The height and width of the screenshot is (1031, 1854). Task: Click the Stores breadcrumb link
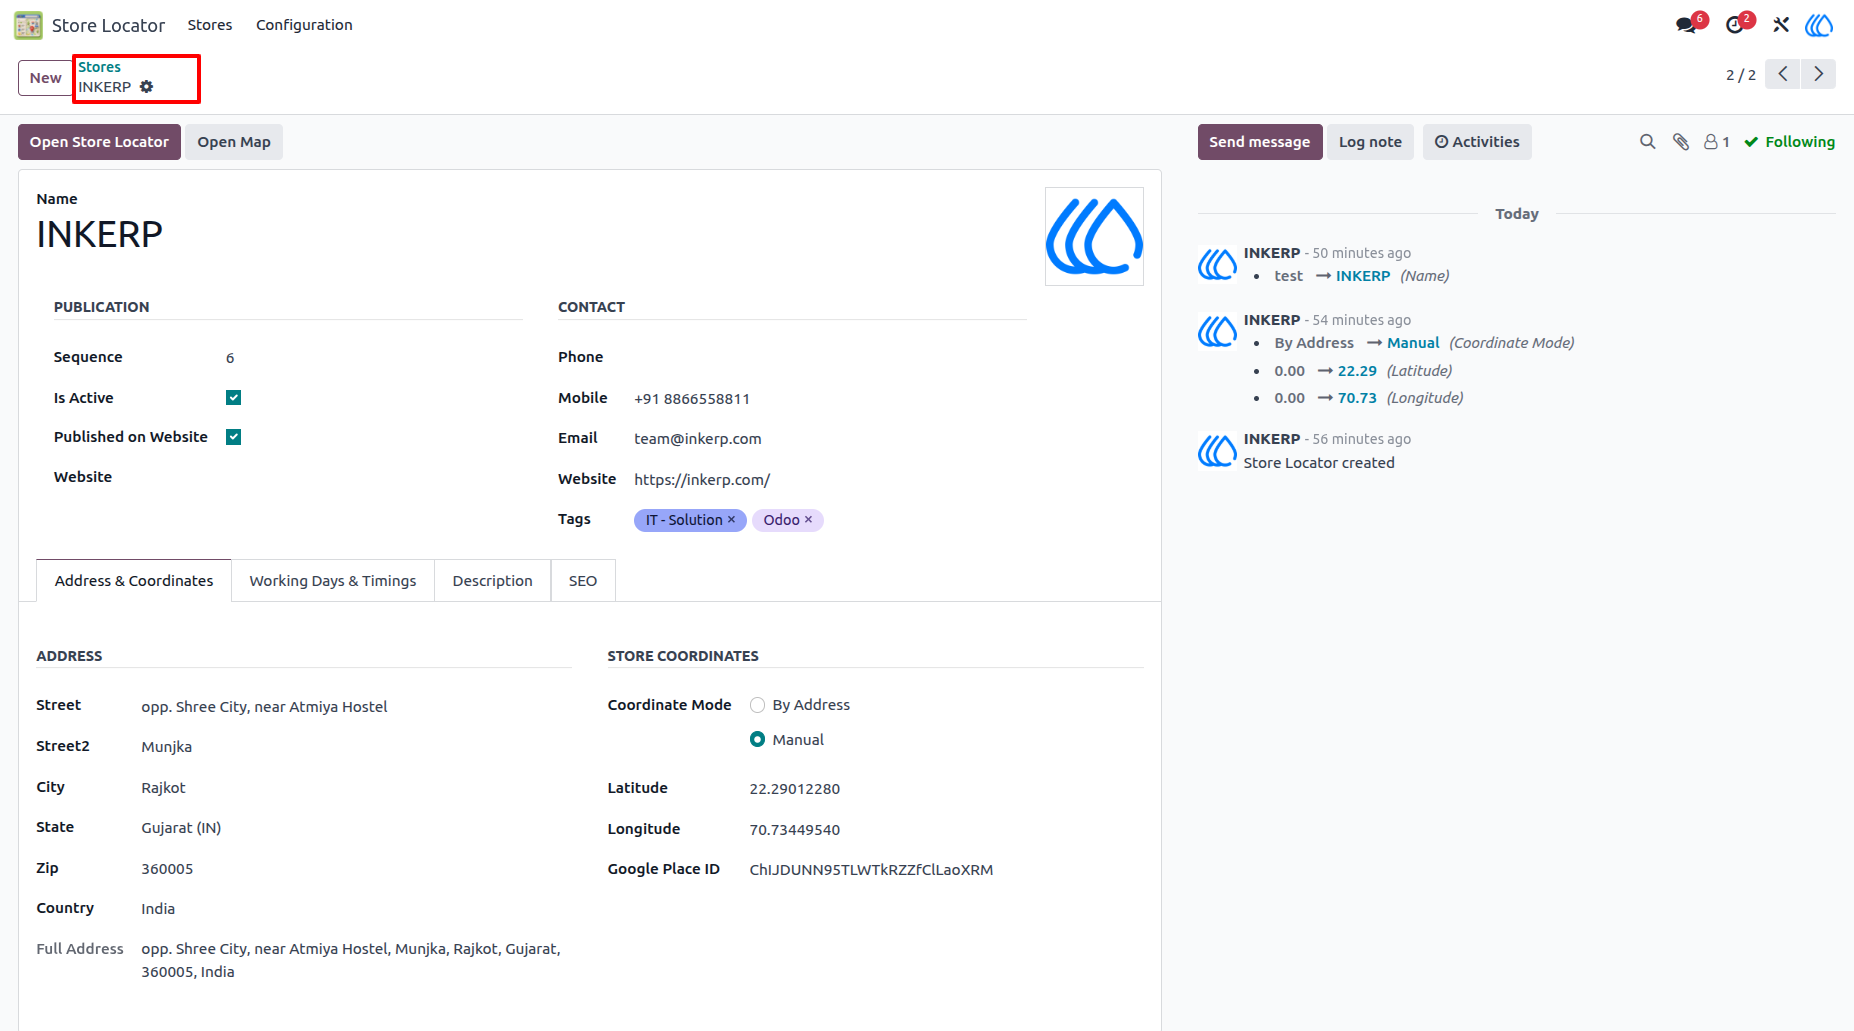click(x=100, y=67)
